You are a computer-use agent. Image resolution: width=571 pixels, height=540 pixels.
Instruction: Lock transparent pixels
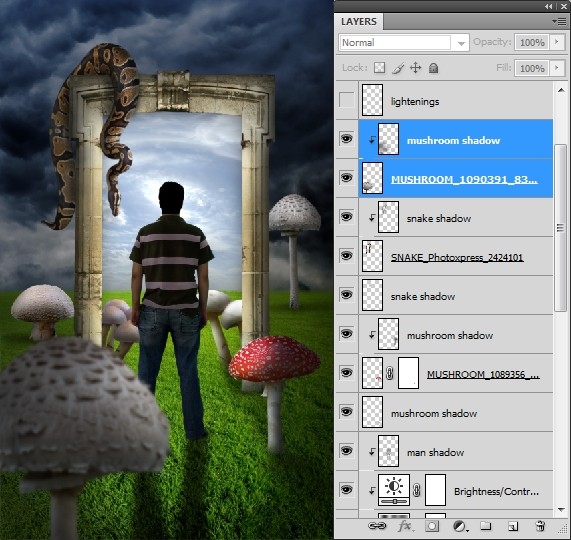point(379,68)
